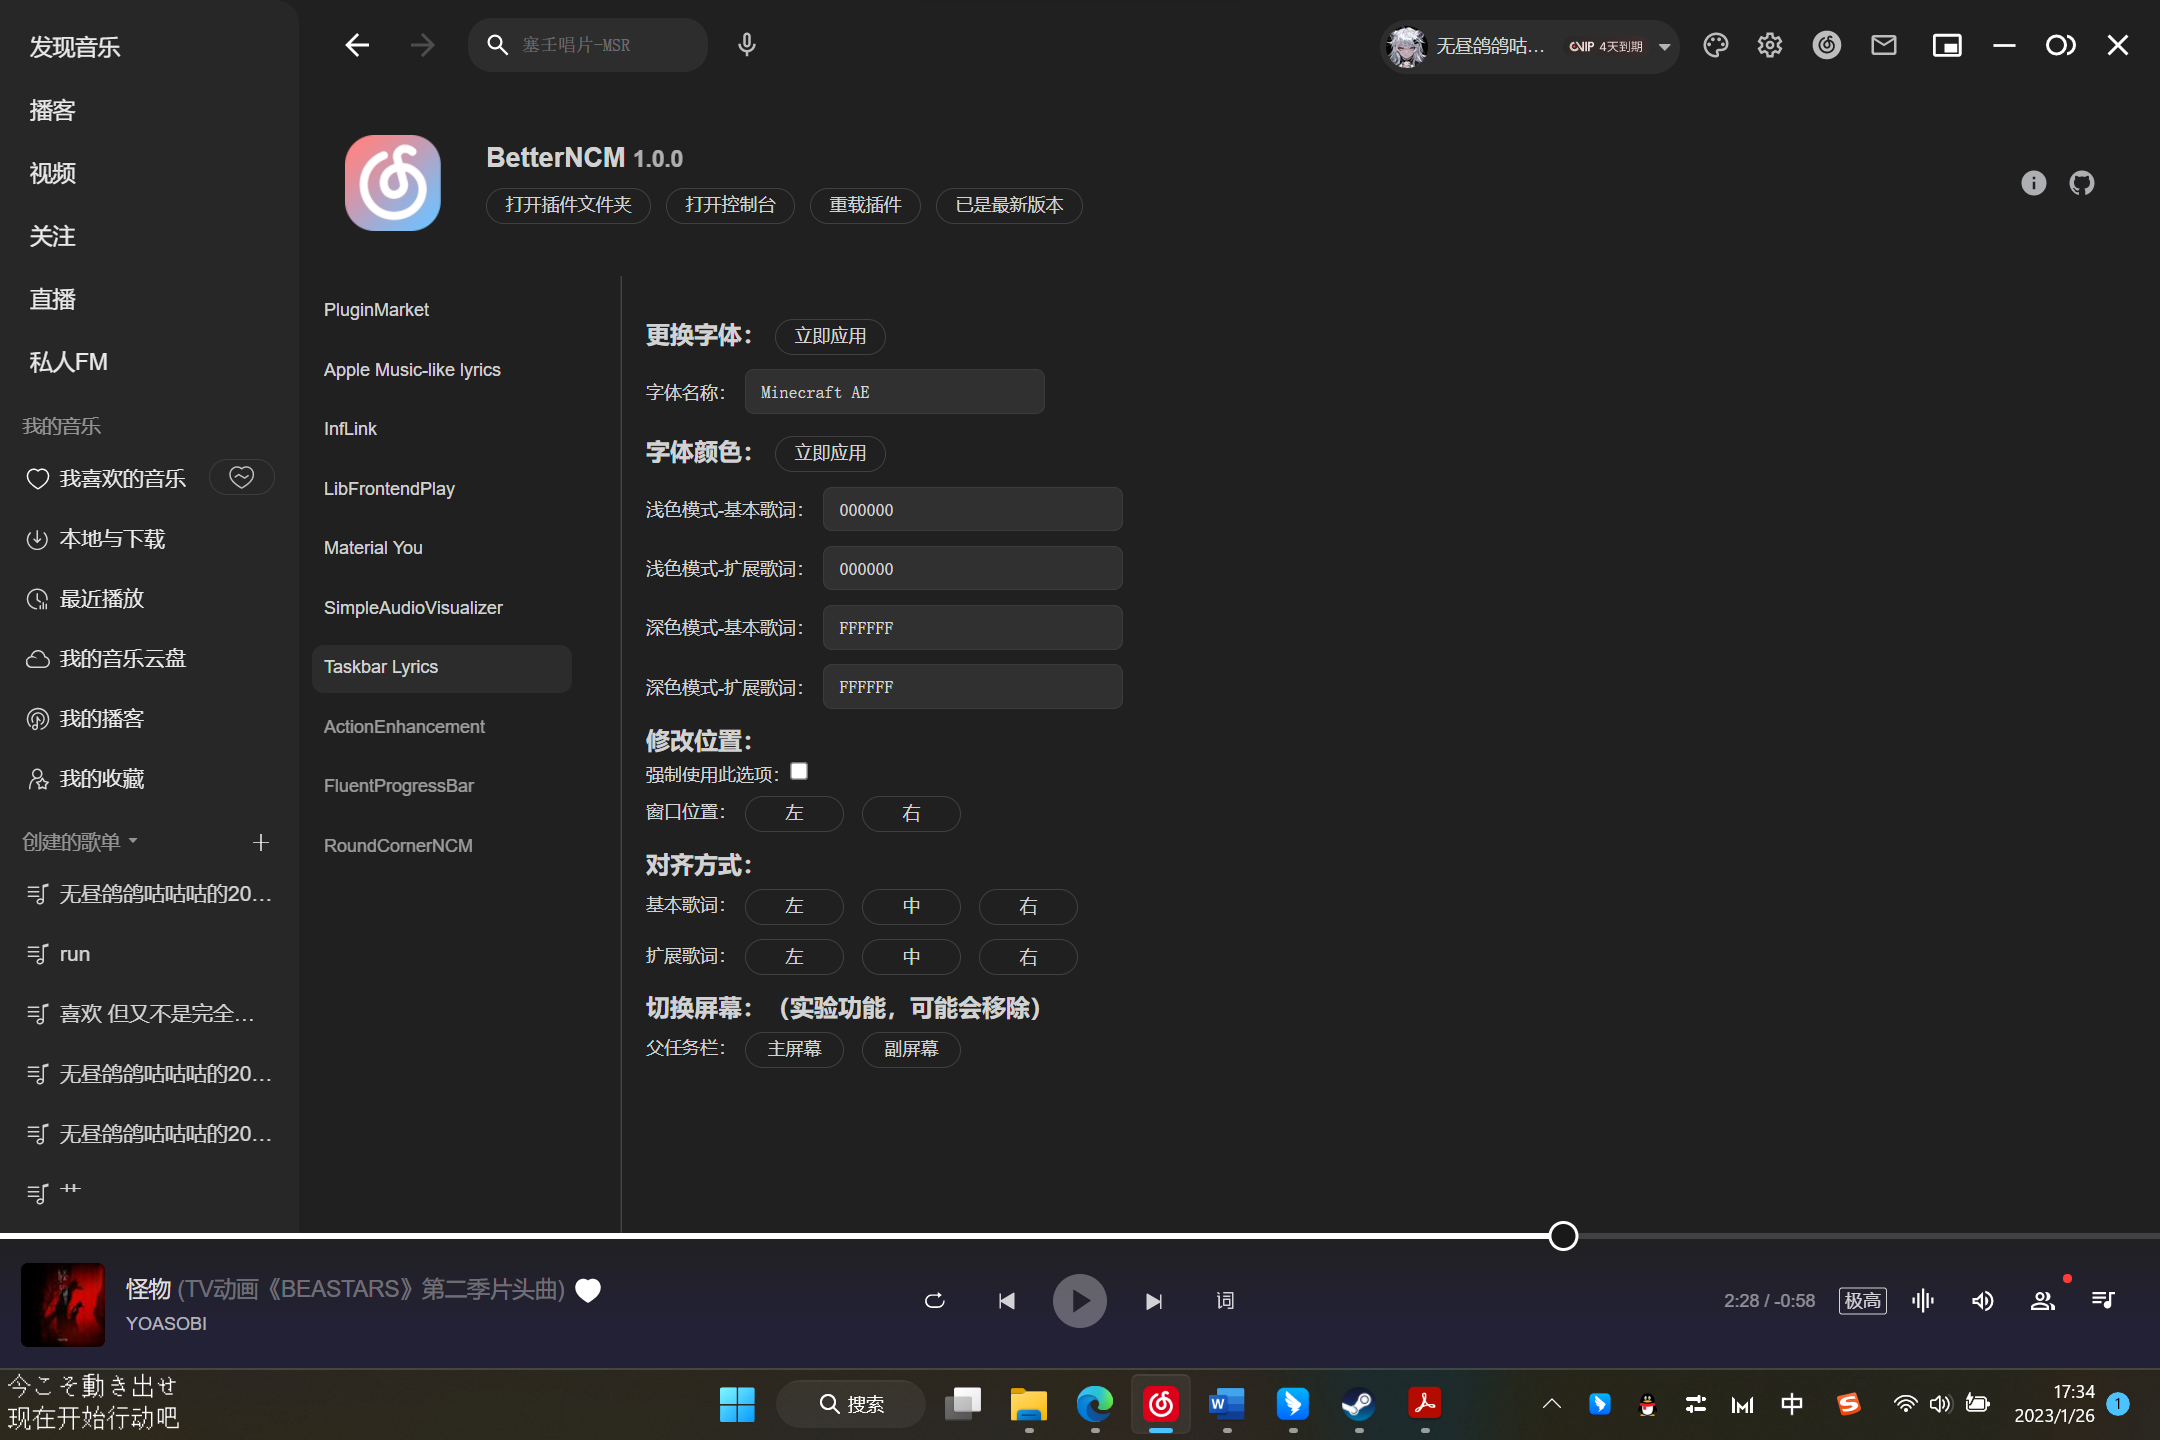Viewport: 2160px width, 1440px height.
Task: Open Windows Start menu
Action: (737, 1404)
